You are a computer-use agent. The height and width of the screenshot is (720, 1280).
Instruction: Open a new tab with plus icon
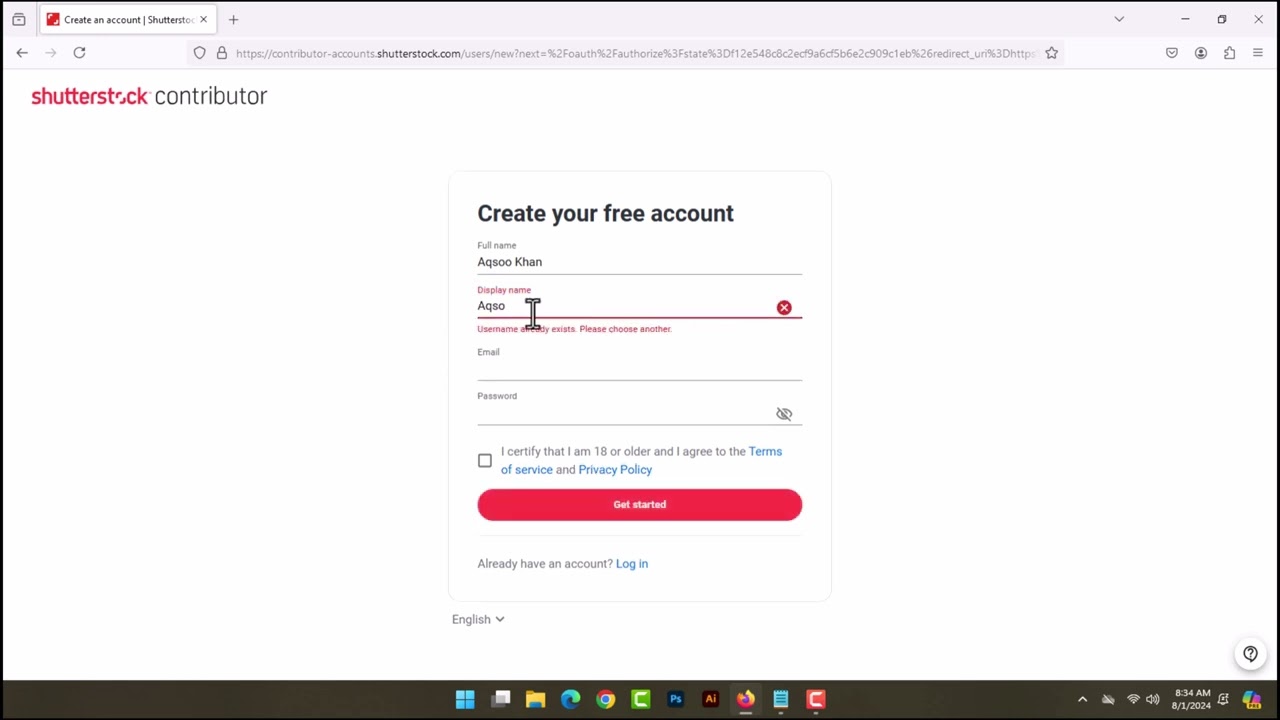[x=233, y=19]
